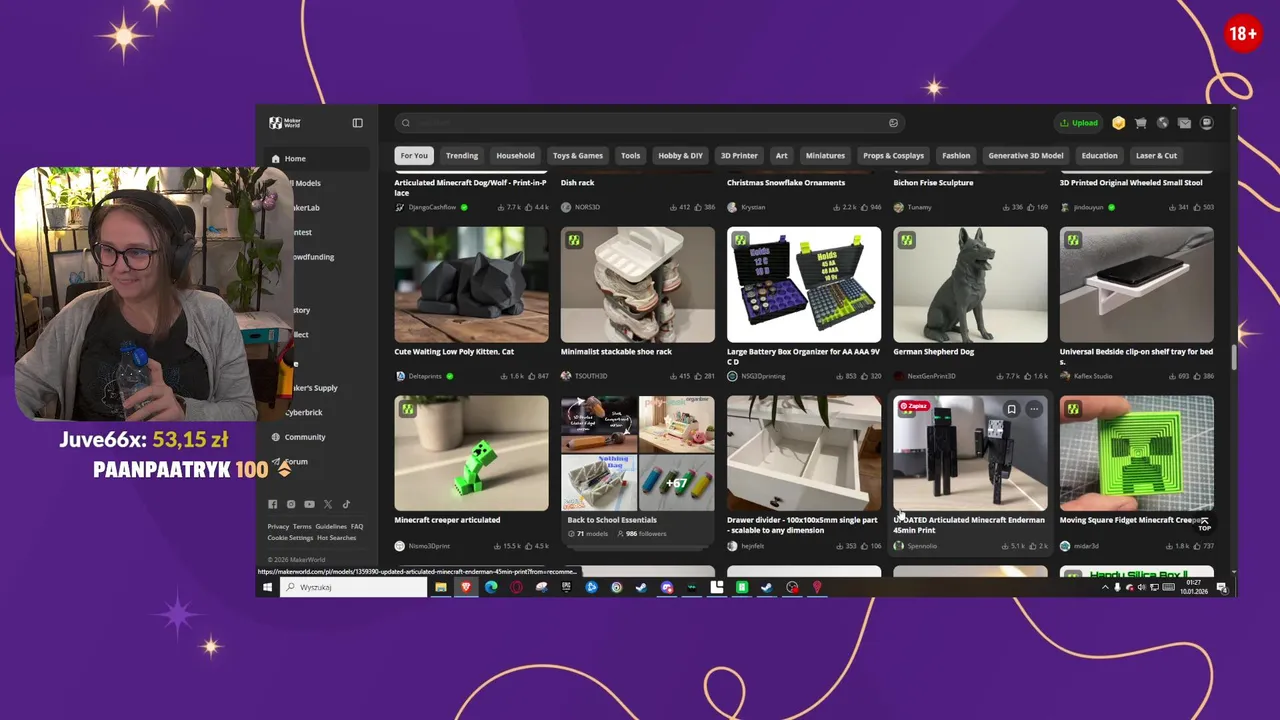Open the Privacy footer link
Viewport: 1280px width, 720px height.
tap(278, 526)
